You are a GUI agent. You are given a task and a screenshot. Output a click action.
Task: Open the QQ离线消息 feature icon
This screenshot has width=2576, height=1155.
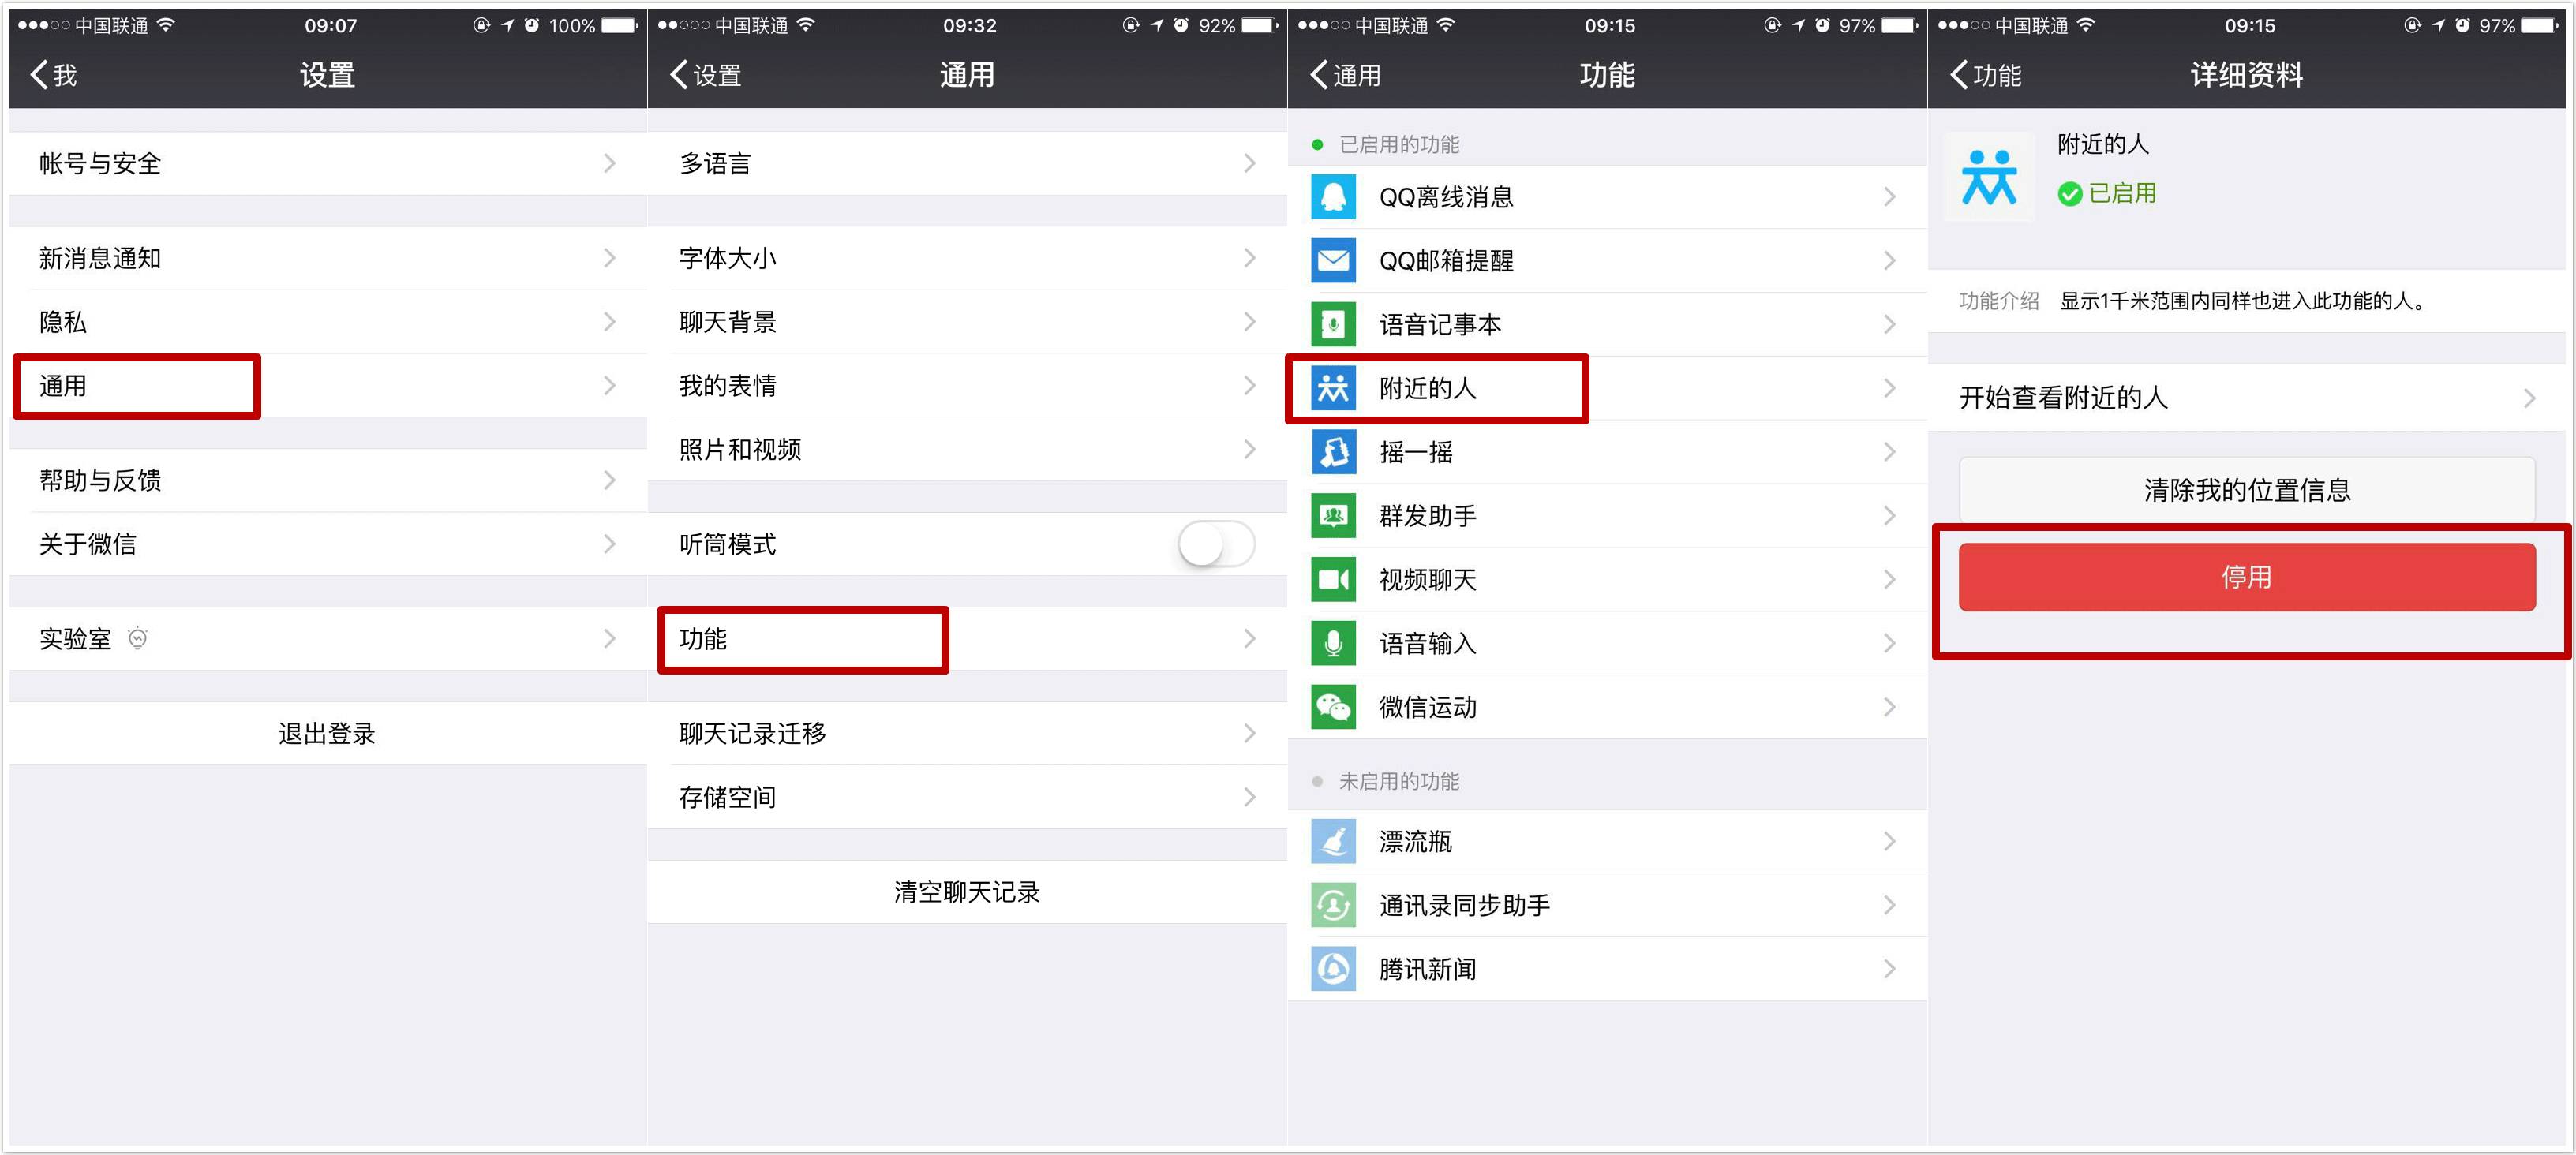point(1332,197)
